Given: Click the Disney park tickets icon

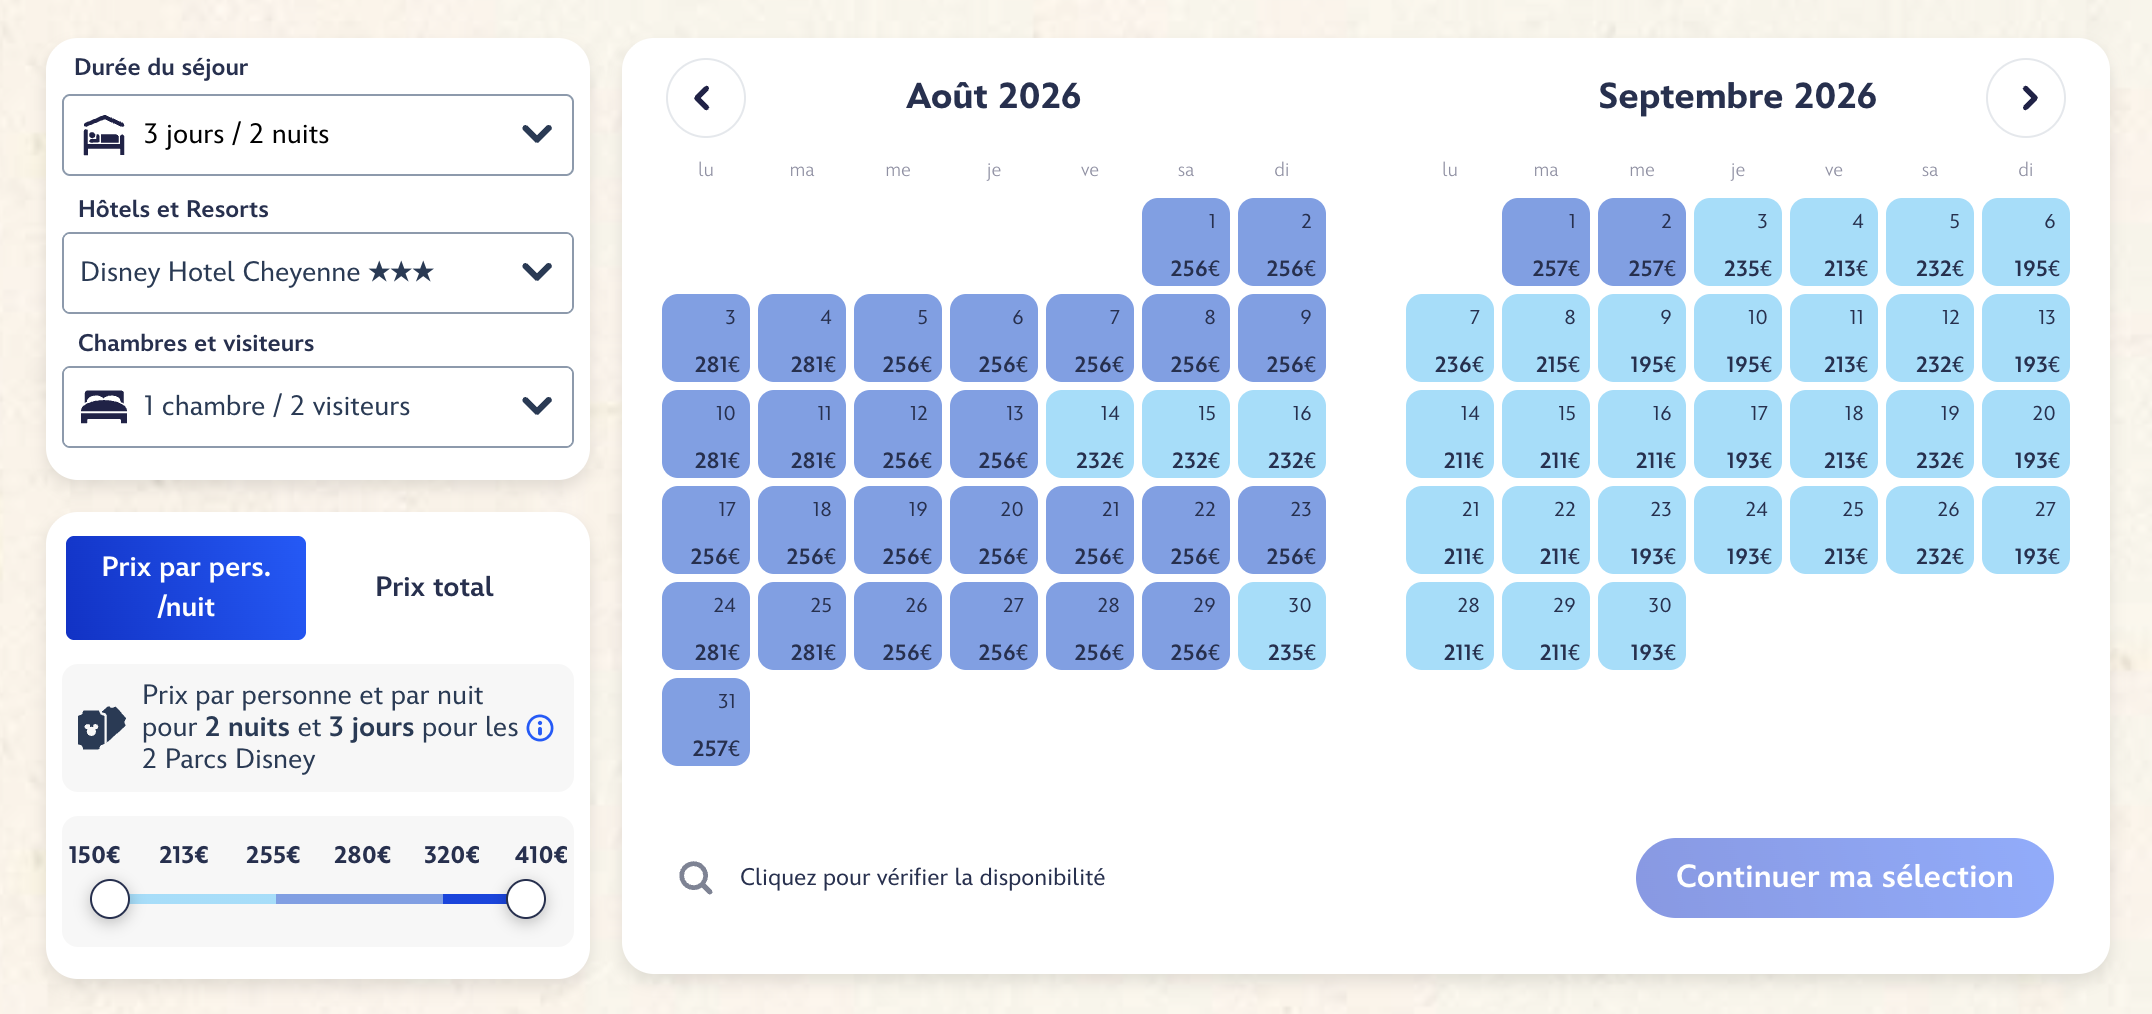Looking at the screenshot, I should click(101, 727).
